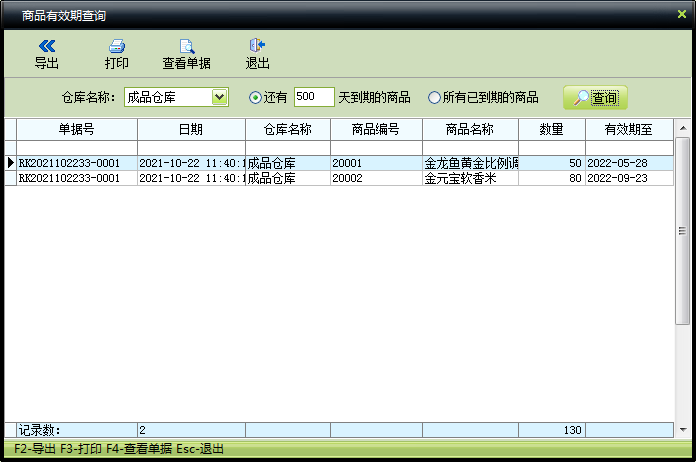
Task: Click the row indicator arrow of first row
Action: click(11, 163)
